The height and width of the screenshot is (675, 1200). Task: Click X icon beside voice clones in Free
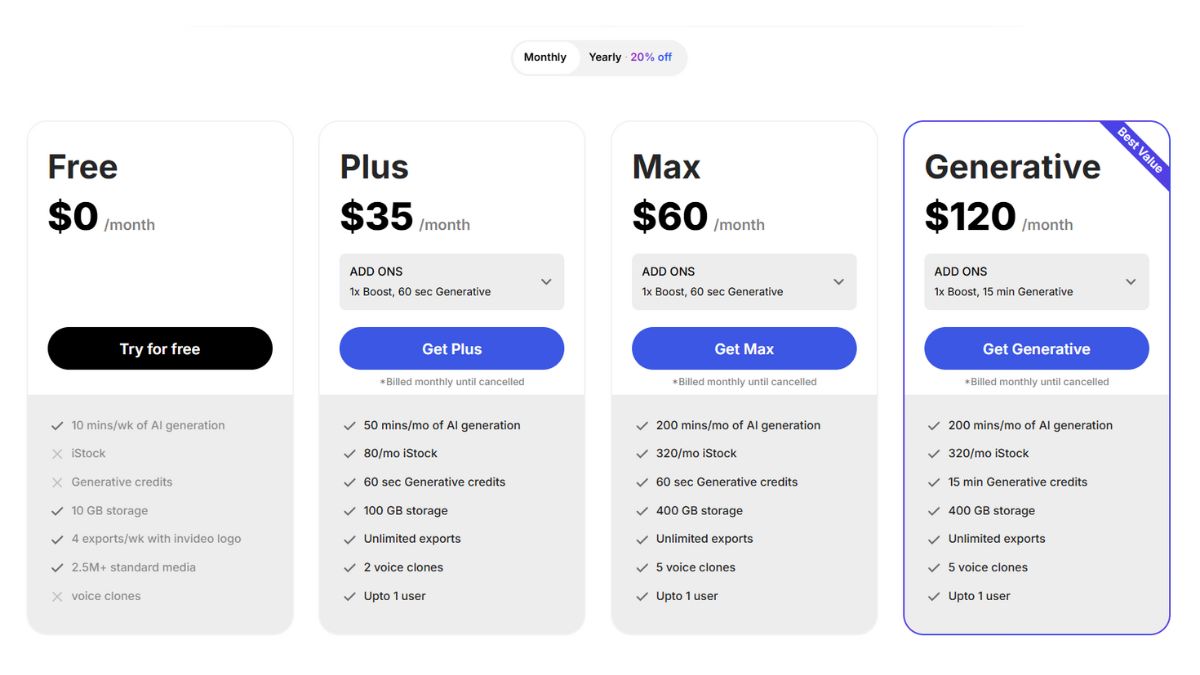tap(57, 596)
